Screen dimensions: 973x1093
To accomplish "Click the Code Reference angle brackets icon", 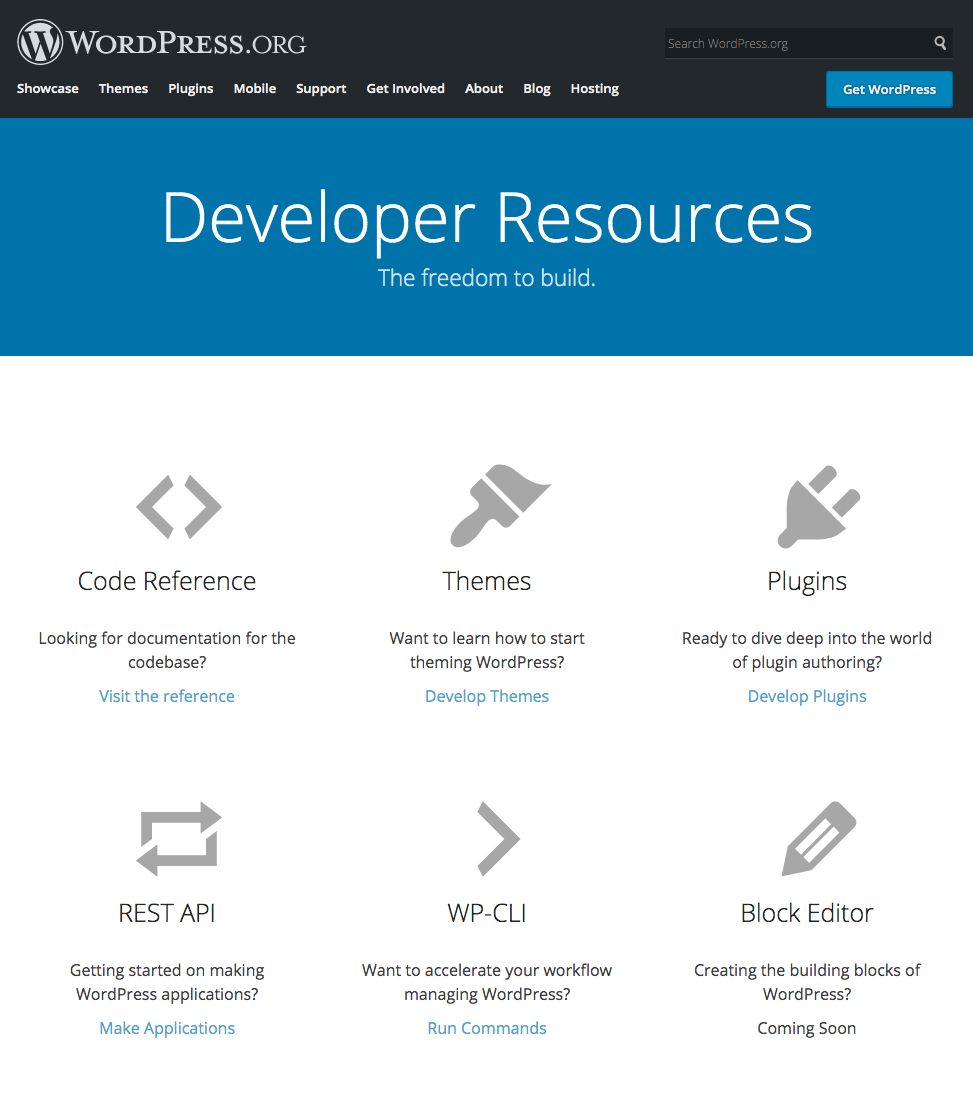I will coord(179,507).
